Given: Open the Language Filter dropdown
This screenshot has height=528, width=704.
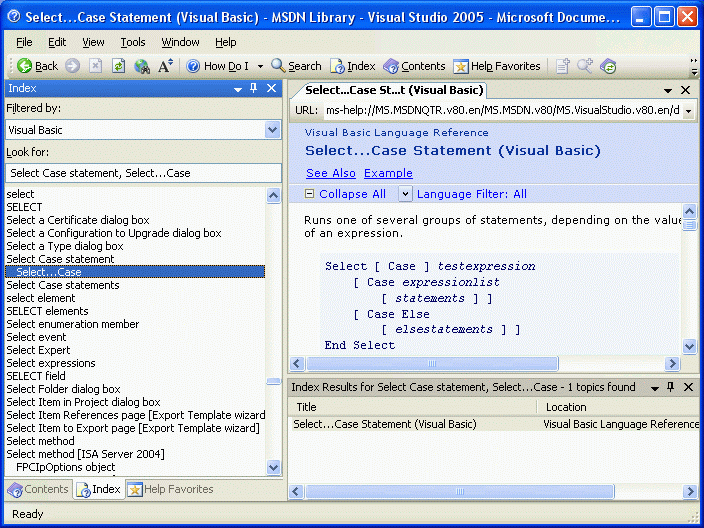Looking at the screenshot, I should click(x=405, y=194).
